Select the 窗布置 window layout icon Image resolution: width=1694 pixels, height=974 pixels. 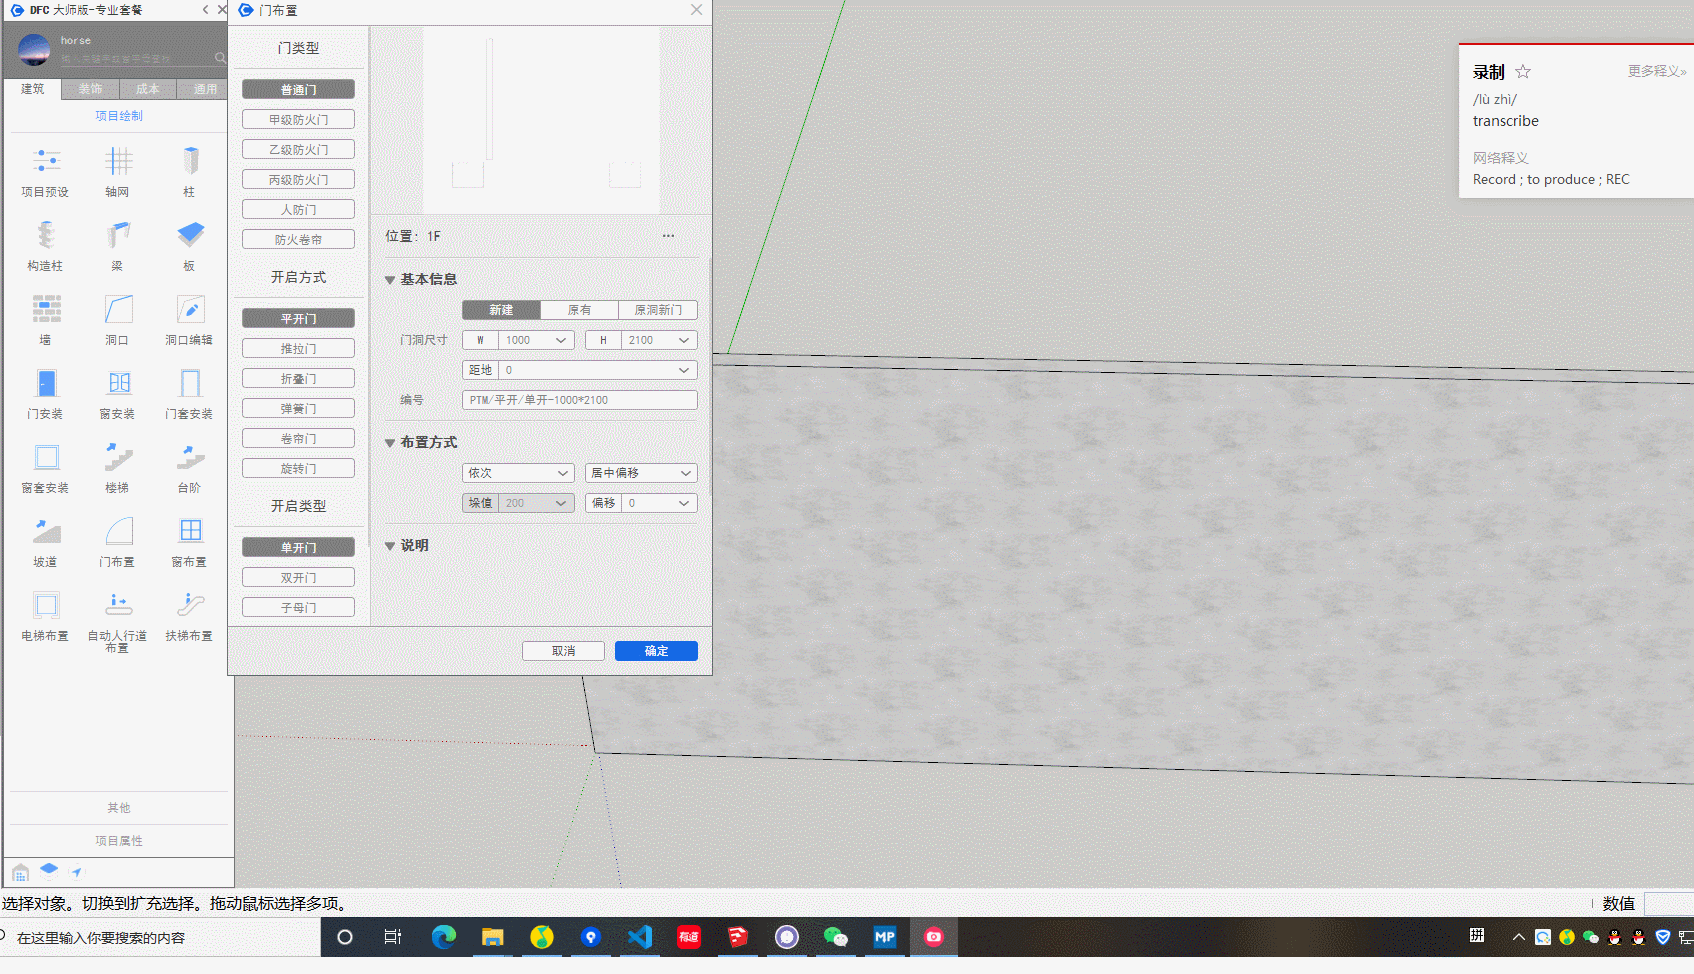pos(190,532)
